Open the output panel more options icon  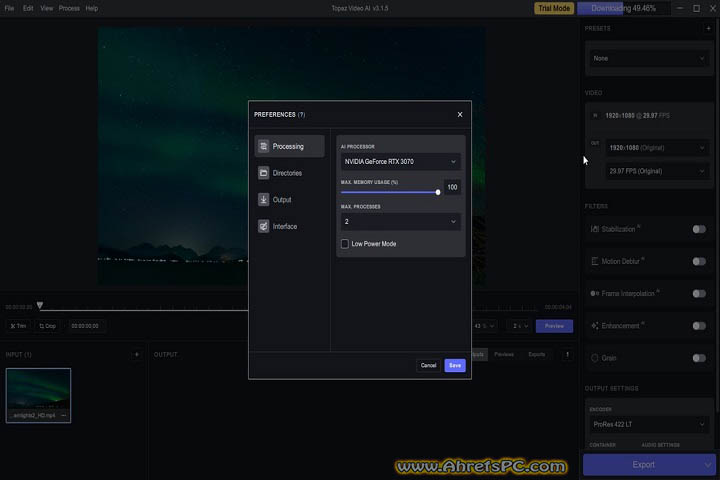point(567,354)
